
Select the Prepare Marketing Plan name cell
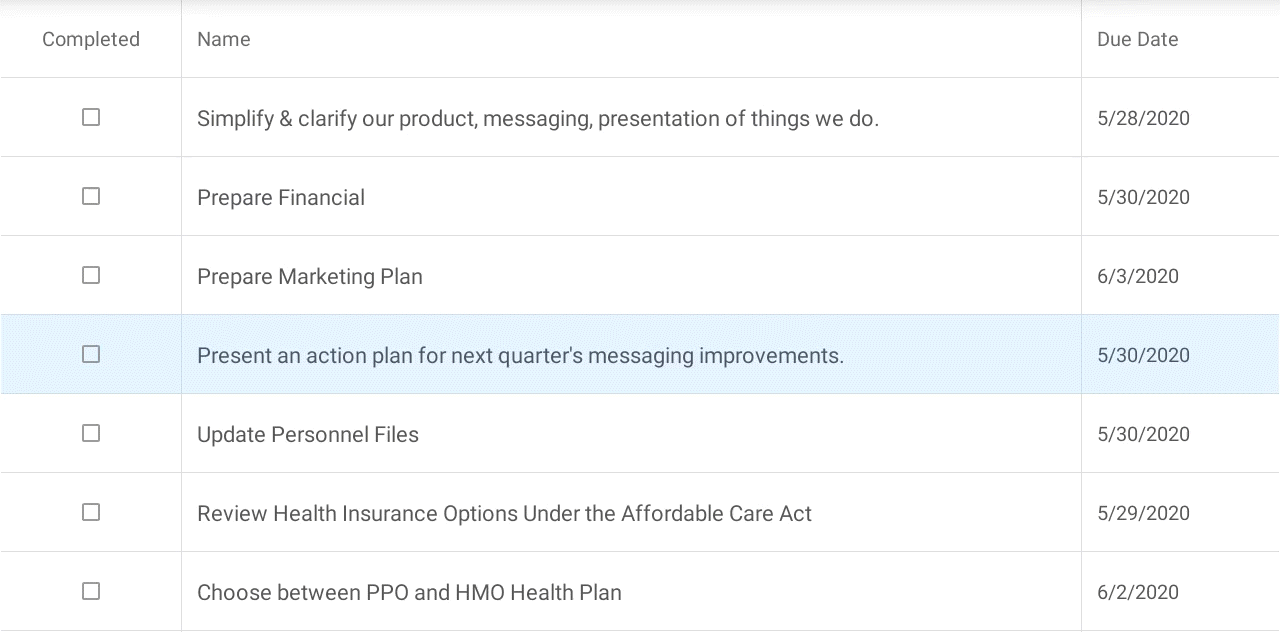click(631, 276)
